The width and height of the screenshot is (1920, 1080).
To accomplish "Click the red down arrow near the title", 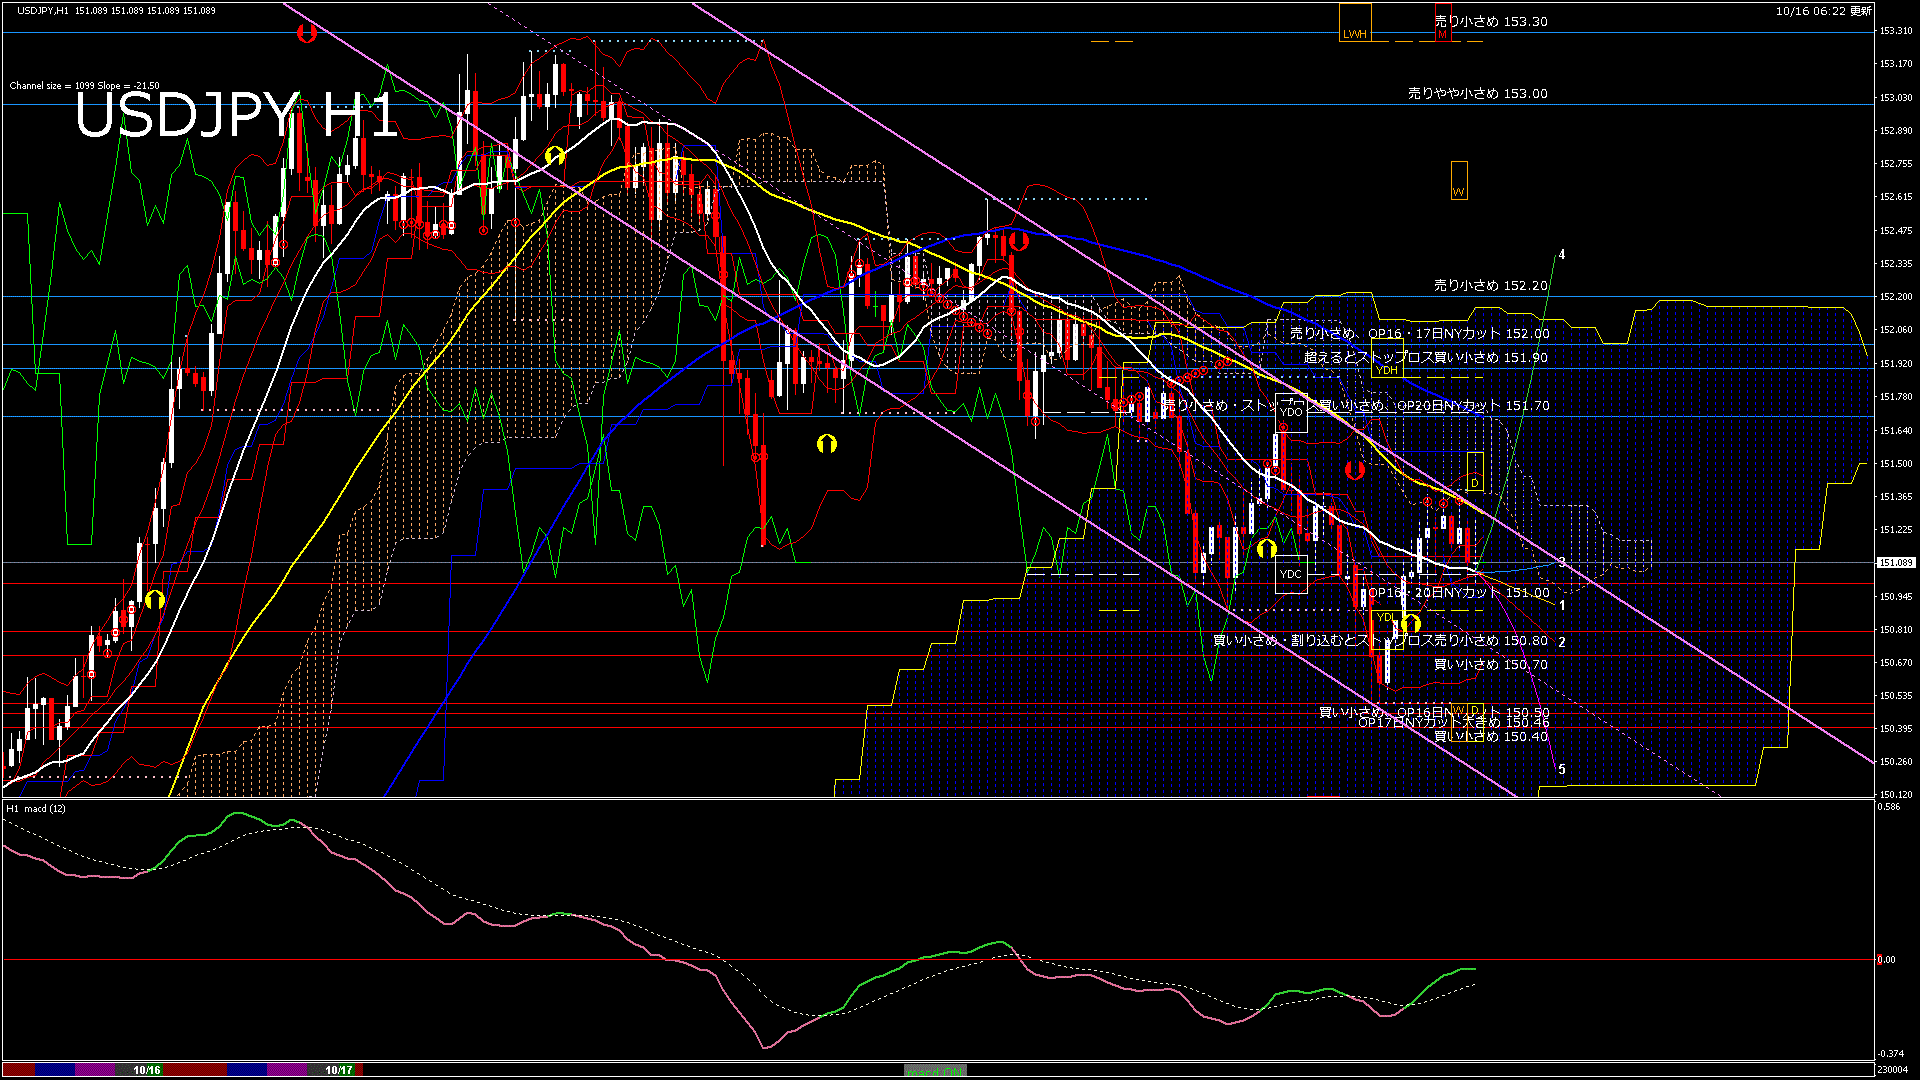I will click(307, 33).
